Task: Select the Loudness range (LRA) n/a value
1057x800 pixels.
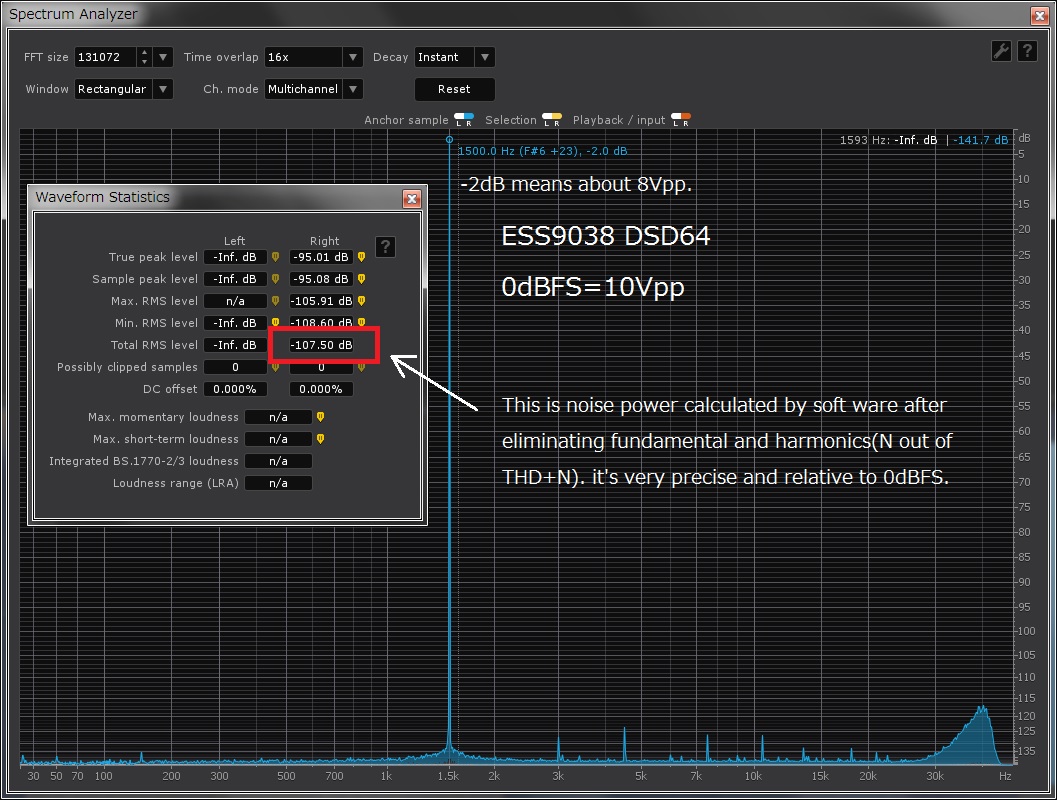Action: 278,483
